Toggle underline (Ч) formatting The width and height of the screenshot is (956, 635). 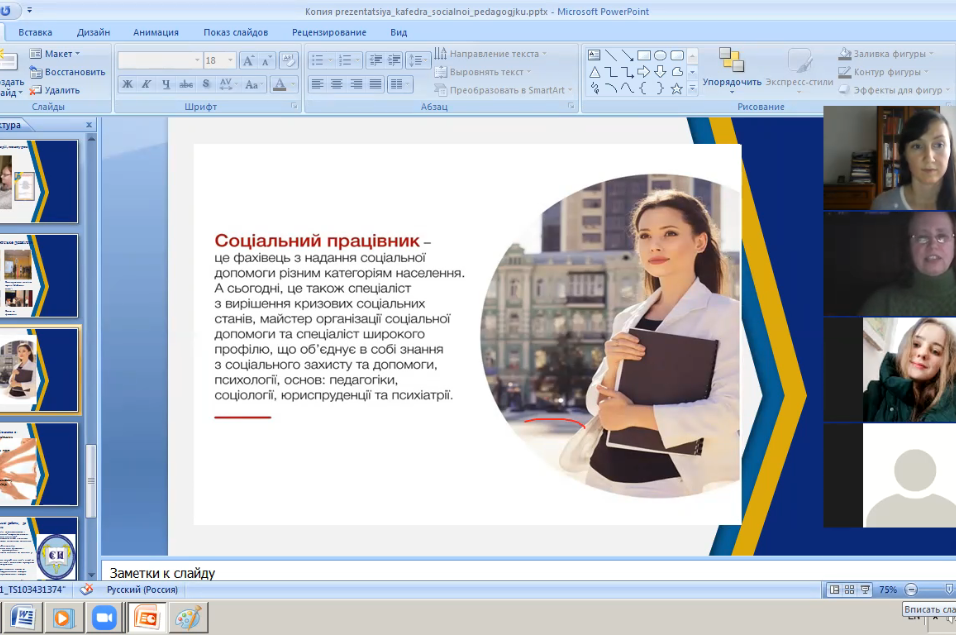click(x=165, y=85)
